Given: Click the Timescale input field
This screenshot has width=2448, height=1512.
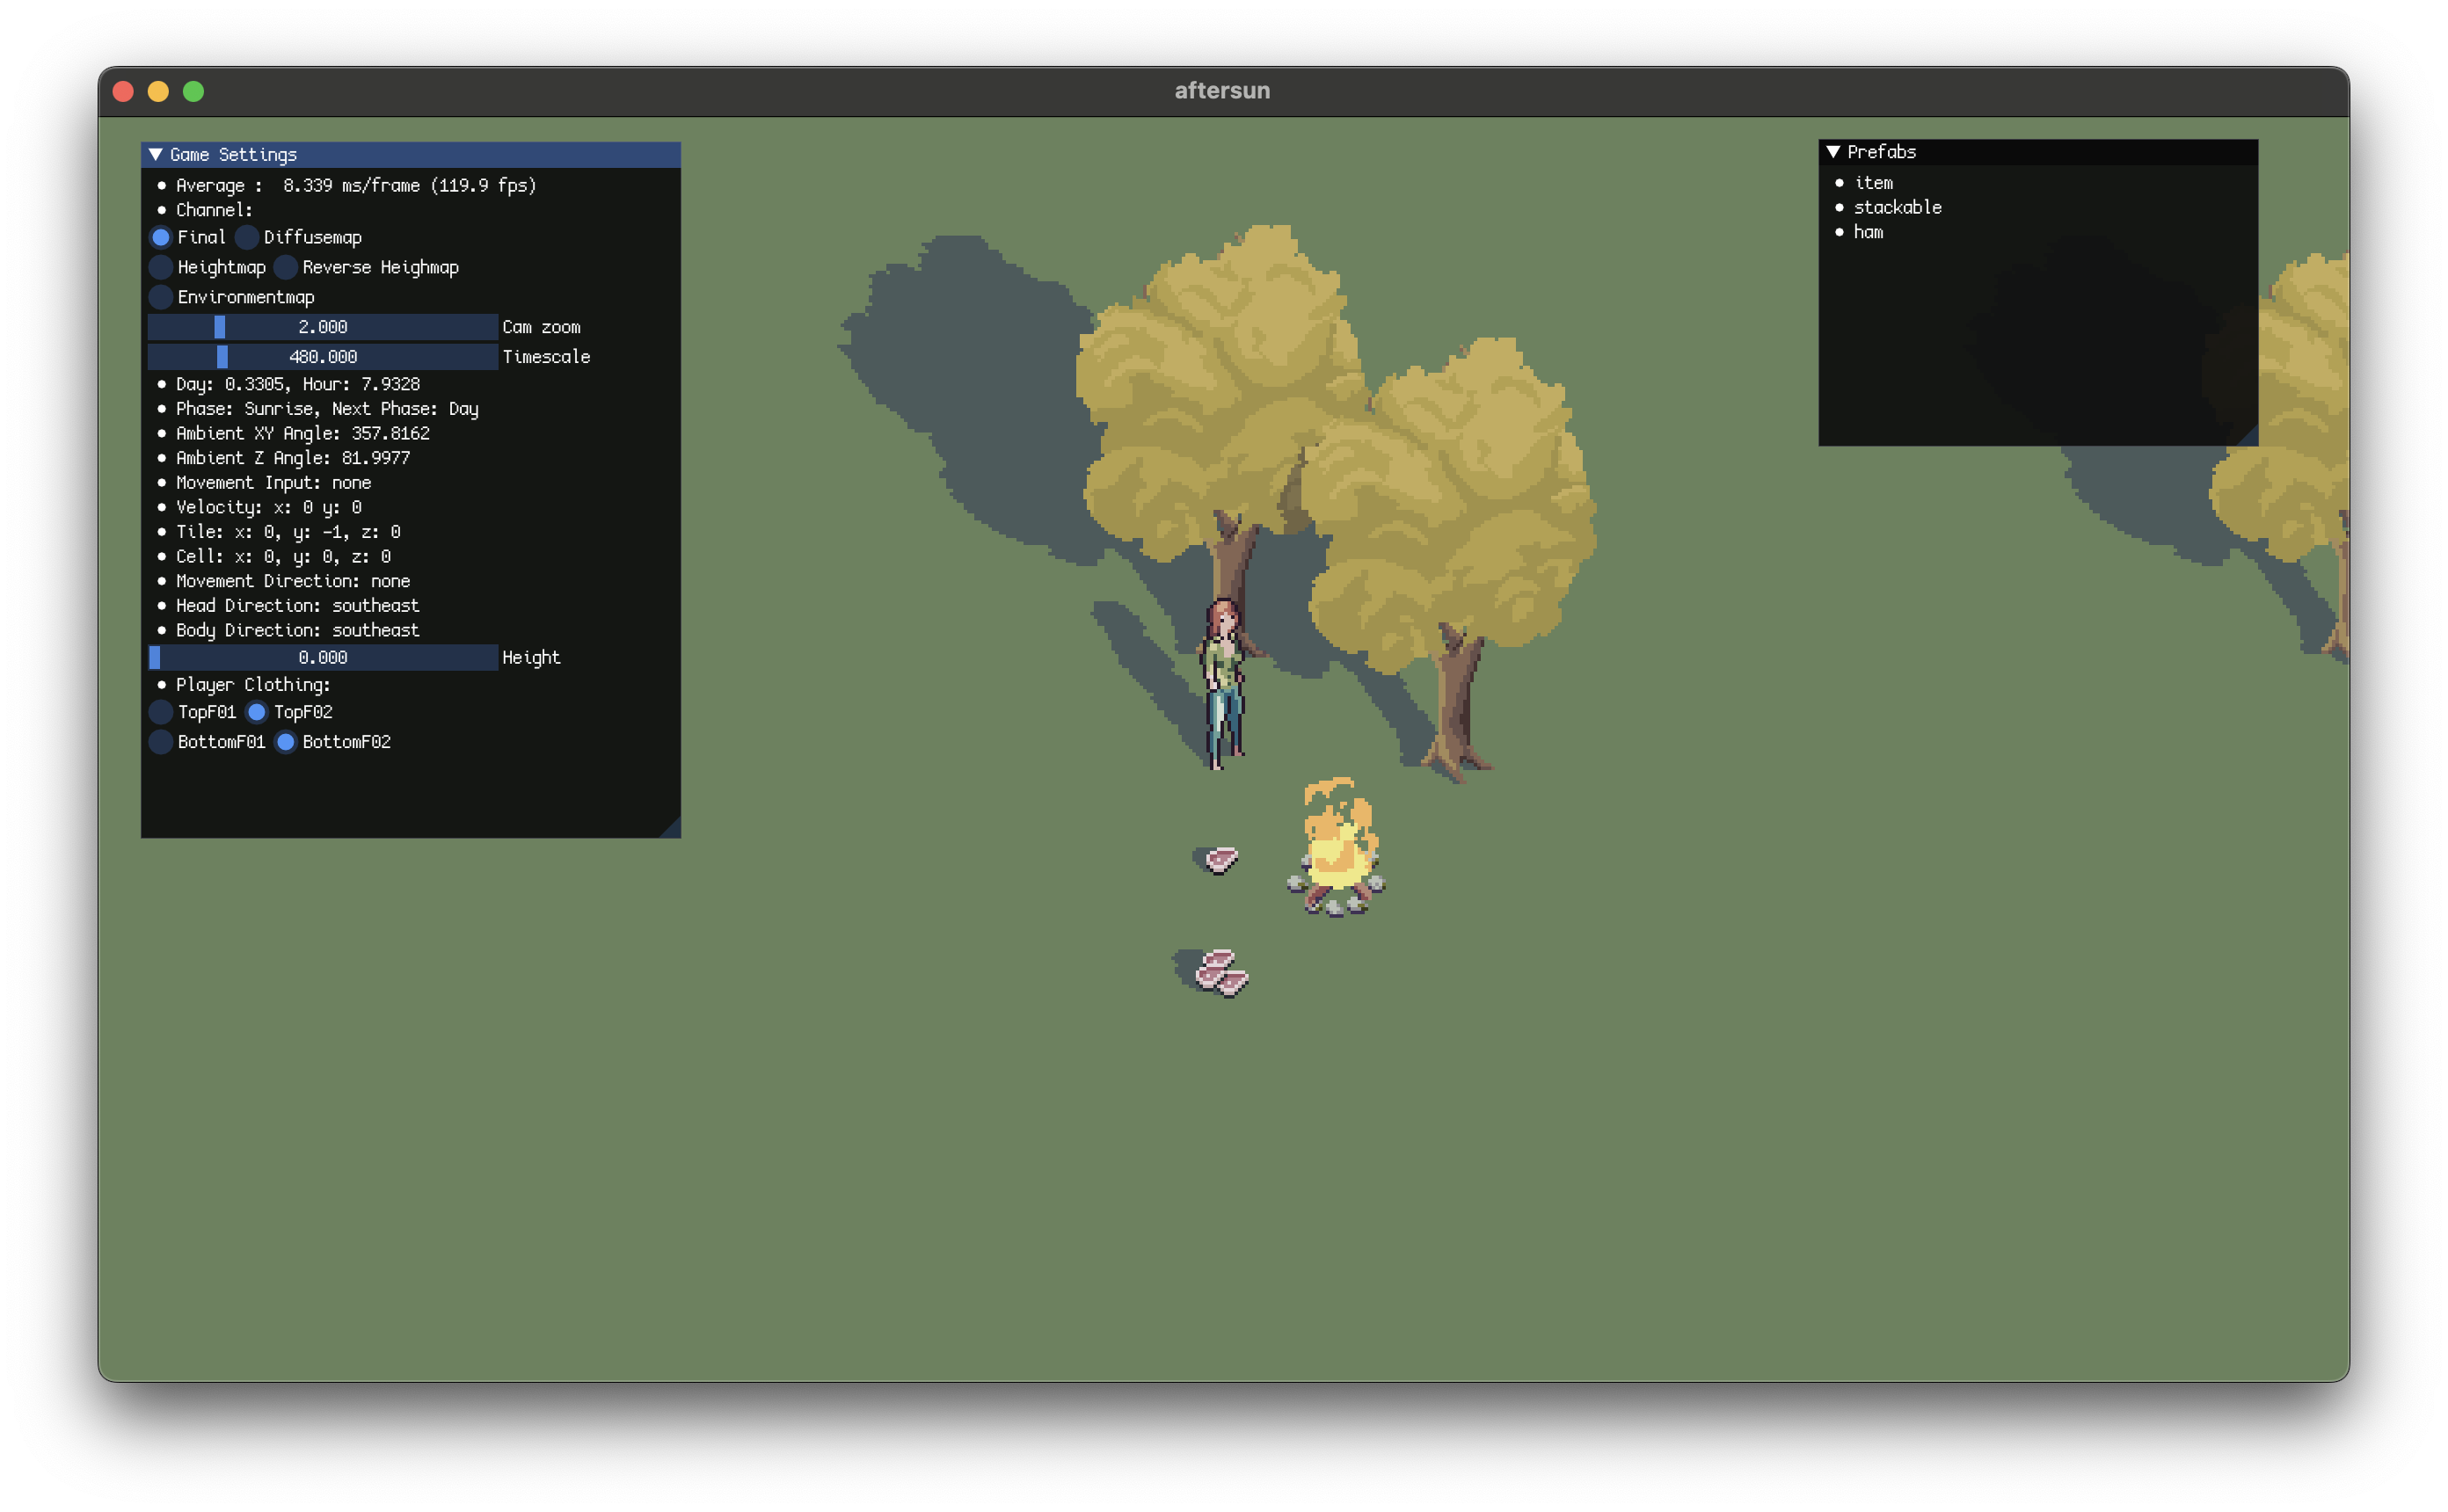Looking at the screenshot, I should coord(324,357).
